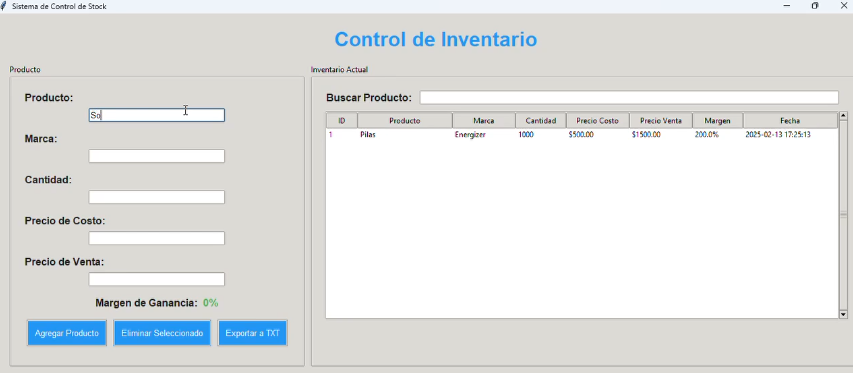Image resolution: width=853 pixels, height=373 pixels.
Task: Click the inventory list scrollbar thumb
Action: [x=843, y=215]
